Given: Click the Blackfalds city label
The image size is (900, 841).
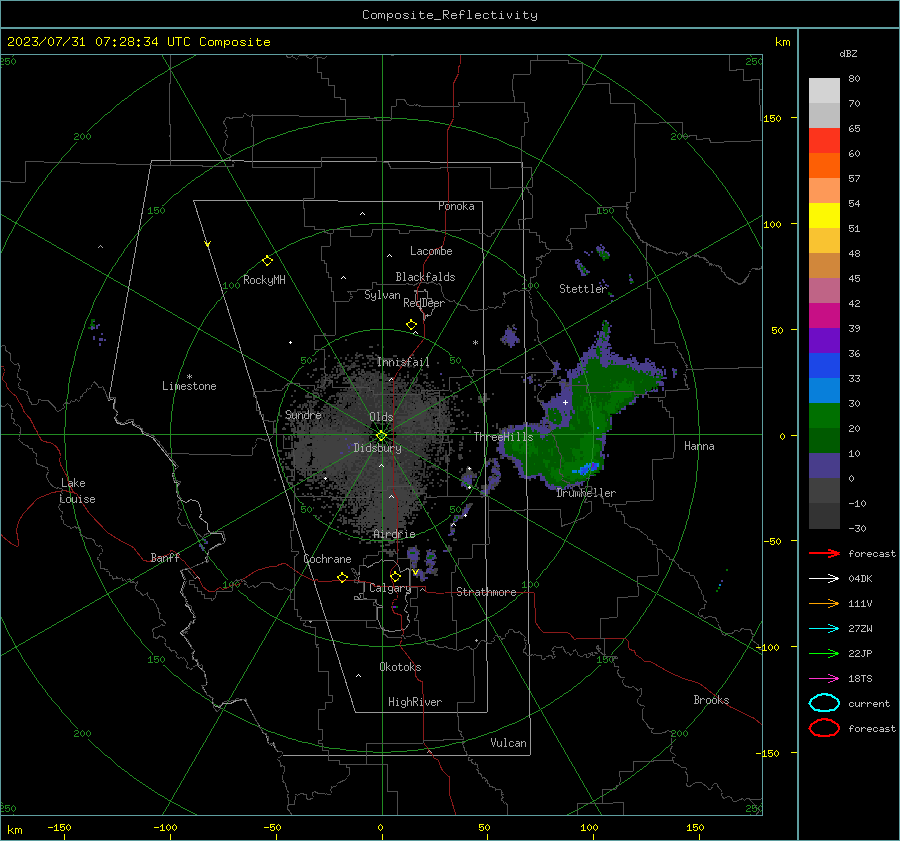Looking at the screenshot, I should click(425, 277).
